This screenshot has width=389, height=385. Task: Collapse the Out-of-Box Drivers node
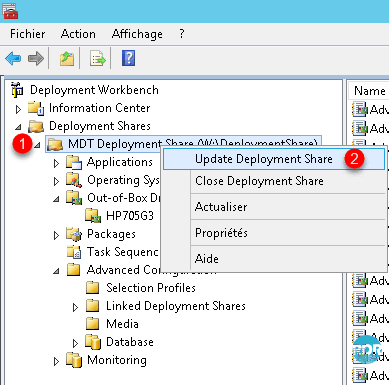(56, 199)
